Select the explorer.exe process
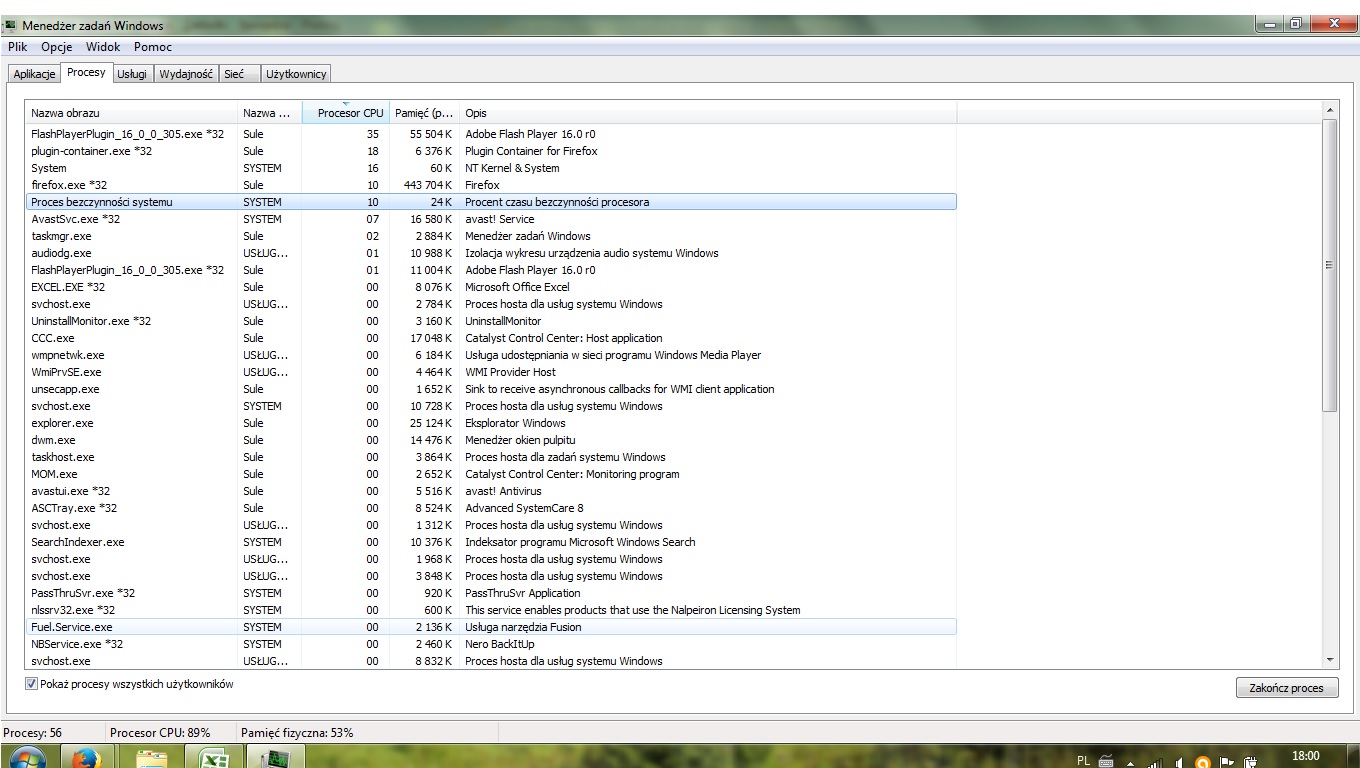Image resolution: width=1360 pixels, height=768 pixels. click(491, 423)
